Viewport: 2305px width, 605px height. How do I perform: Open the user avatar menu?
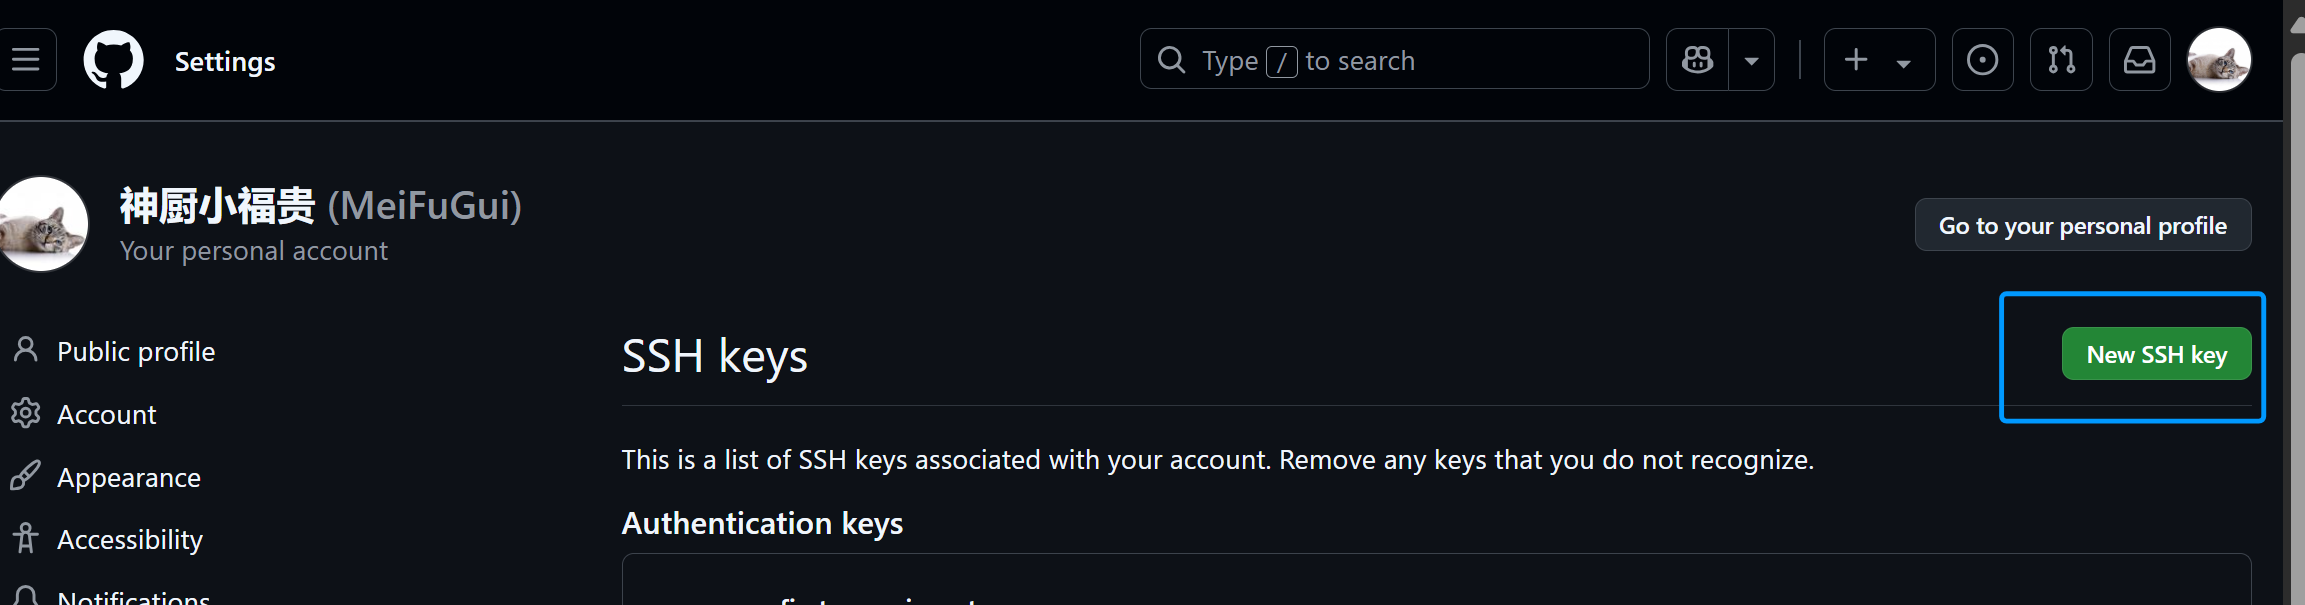pos(2219,60)
